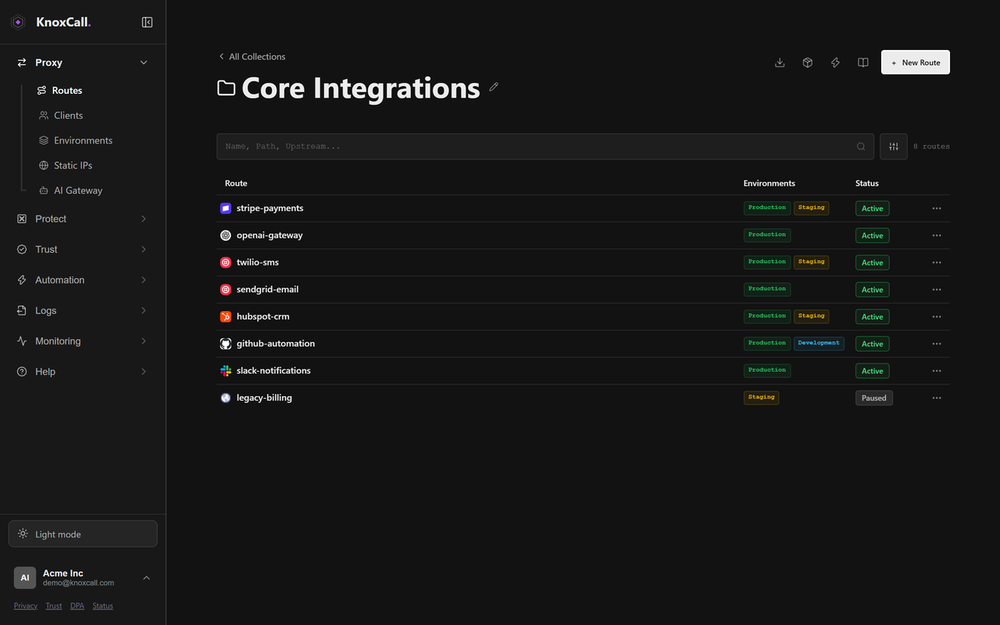Image resolution: width=1000 pixels, height=625 pixels.
Task: Click the cube package icon
Action: [x=807, y=62]
